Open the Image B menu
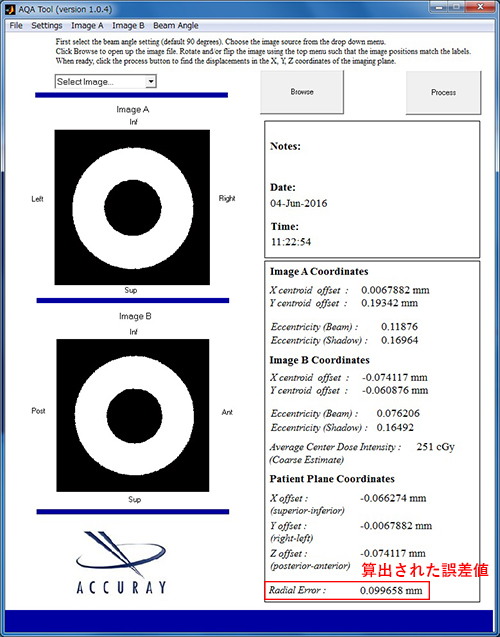Viewport: 500px width, 637px height. (x=128, y=25)
